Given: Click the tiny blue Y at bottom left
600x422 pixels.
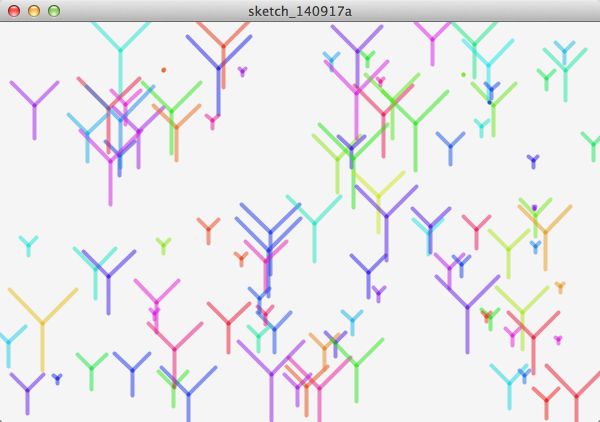Looking at the screenshot, I should click(x=57, y=379).
